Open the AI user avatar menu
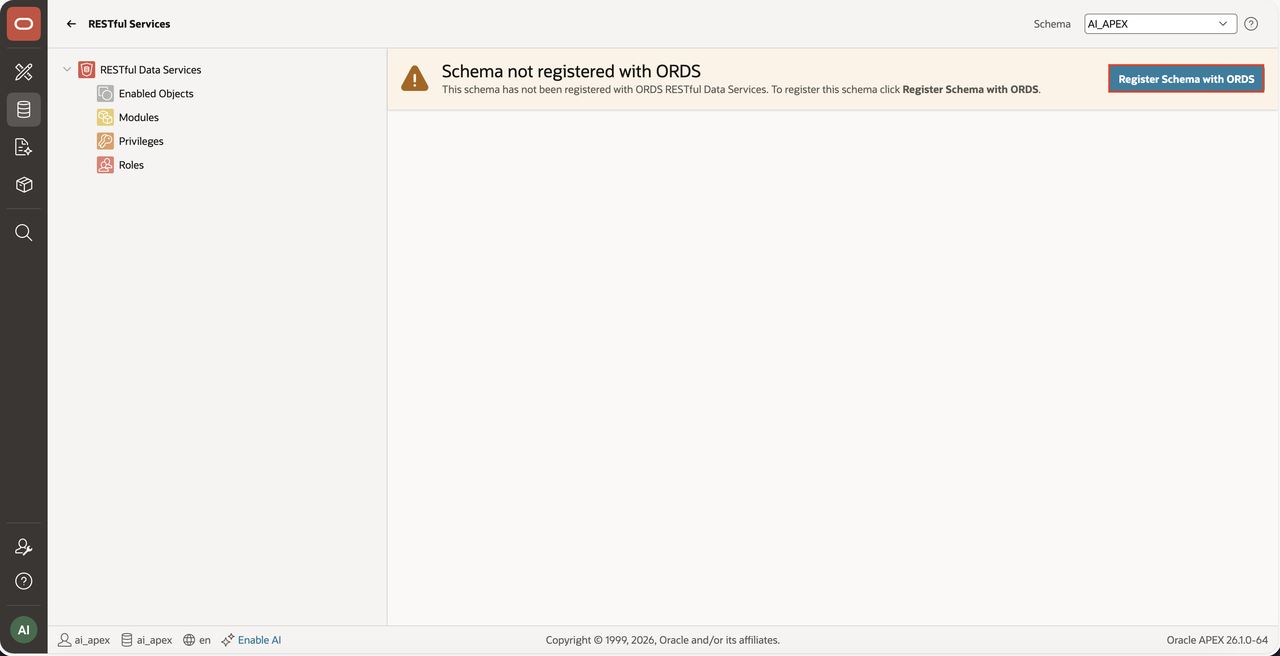1280x656 pixels. 24,630
